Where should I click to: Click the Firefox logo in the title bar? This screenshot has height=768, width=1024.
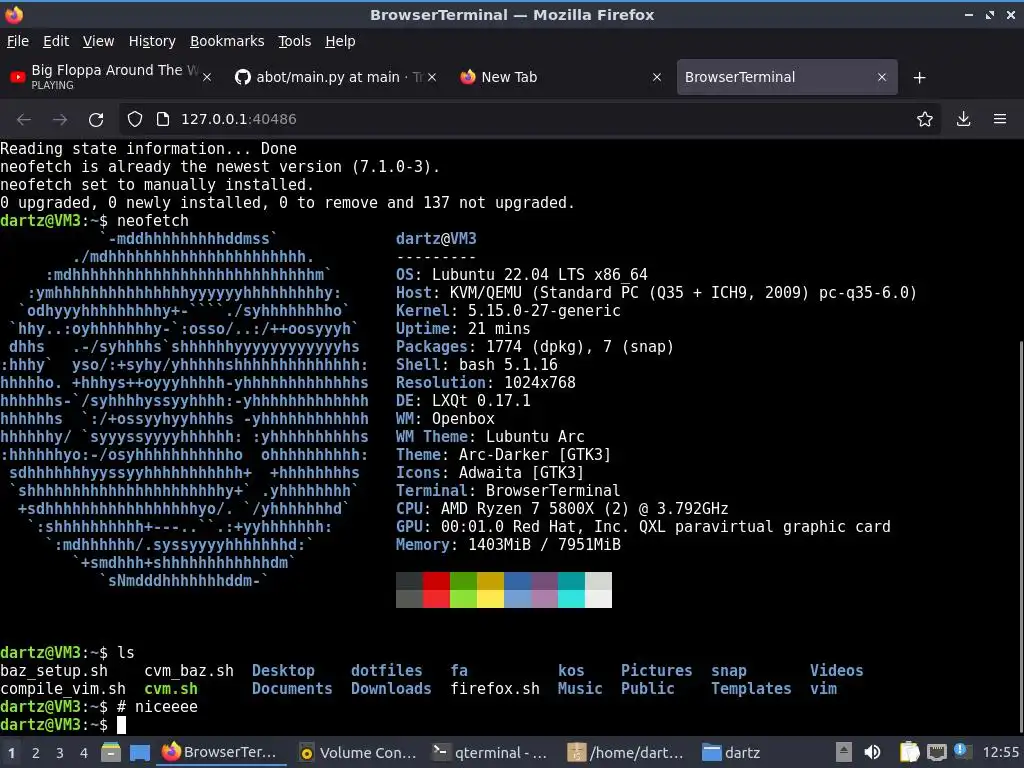(x=14, y=14)
